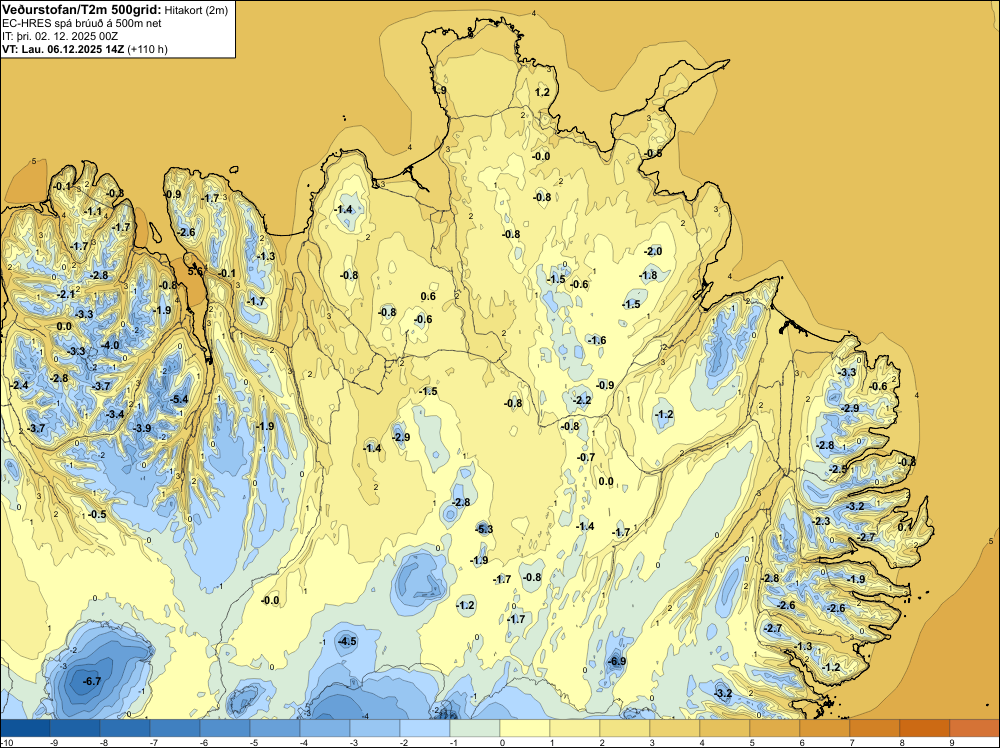Click the legend color between -7 and -6

pyautogui.click(x=175, y=728)
